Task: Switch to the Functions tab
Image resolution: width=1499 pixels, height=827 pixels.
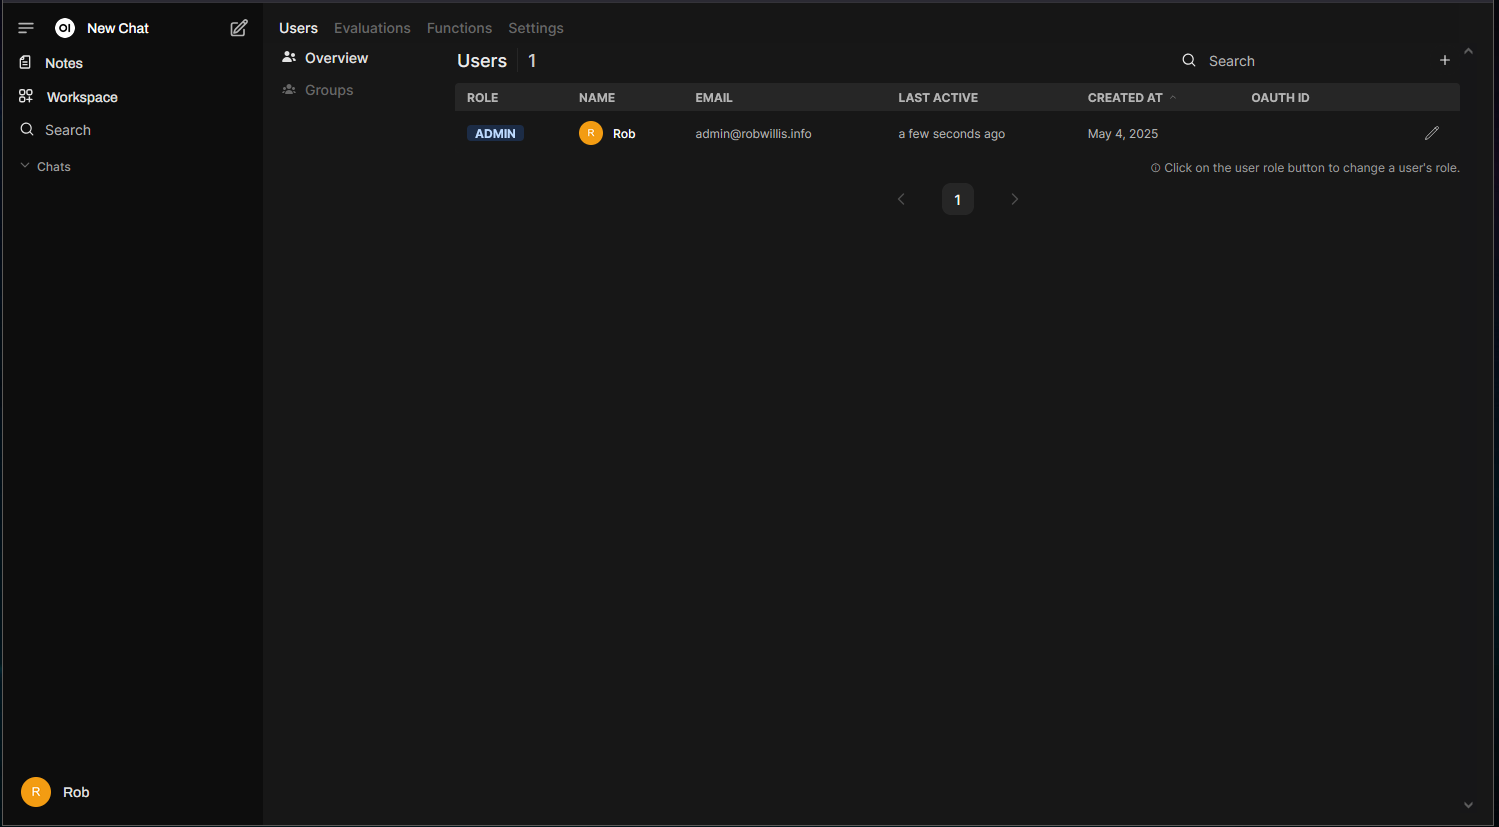Action: click(459, 28)
